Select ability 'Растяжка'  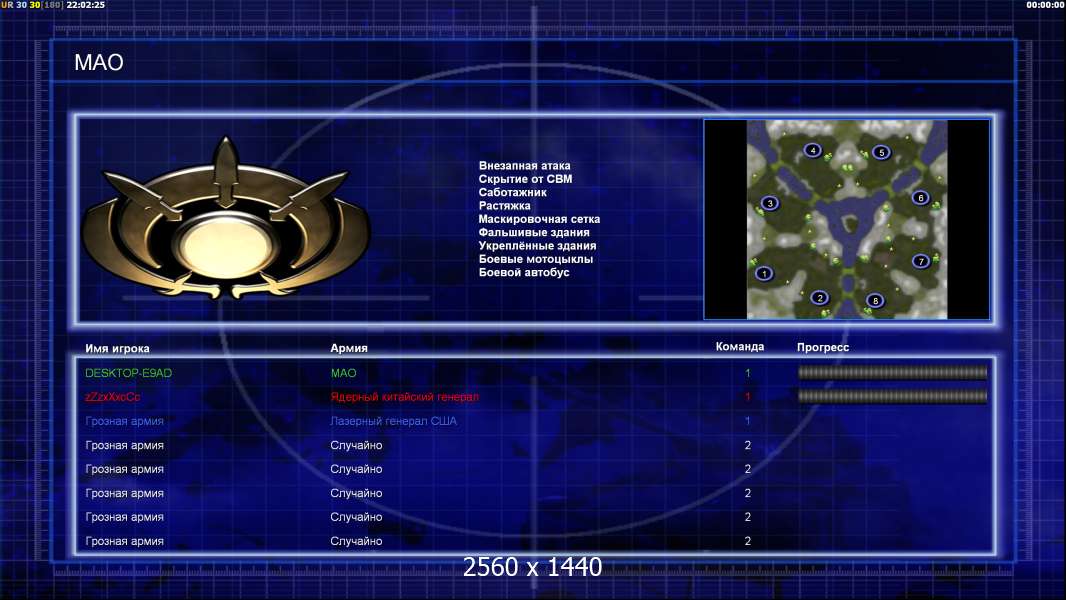tap(504, 206)
